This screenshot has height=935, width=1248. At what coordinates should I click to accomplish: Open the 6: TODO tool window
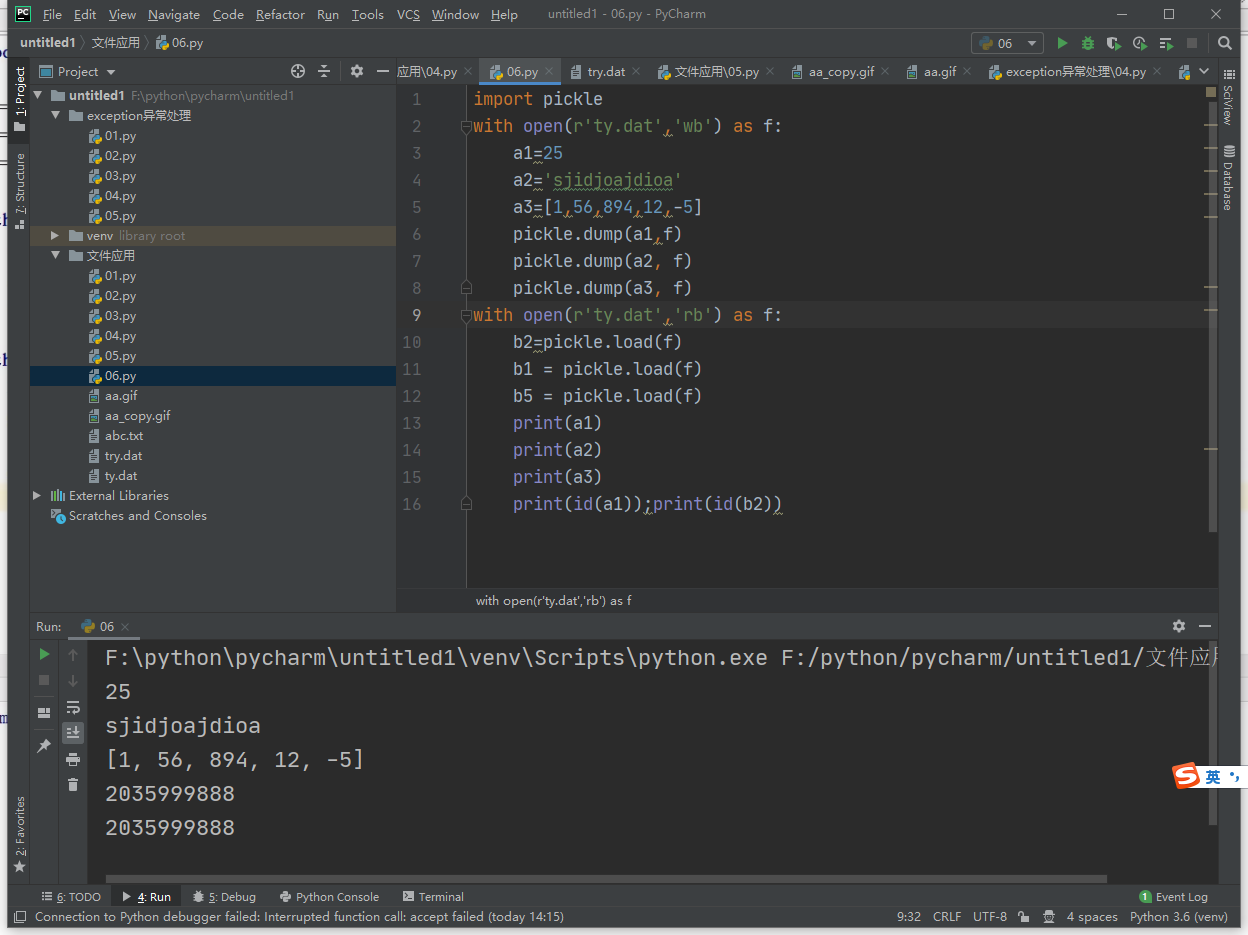point(71,897)
